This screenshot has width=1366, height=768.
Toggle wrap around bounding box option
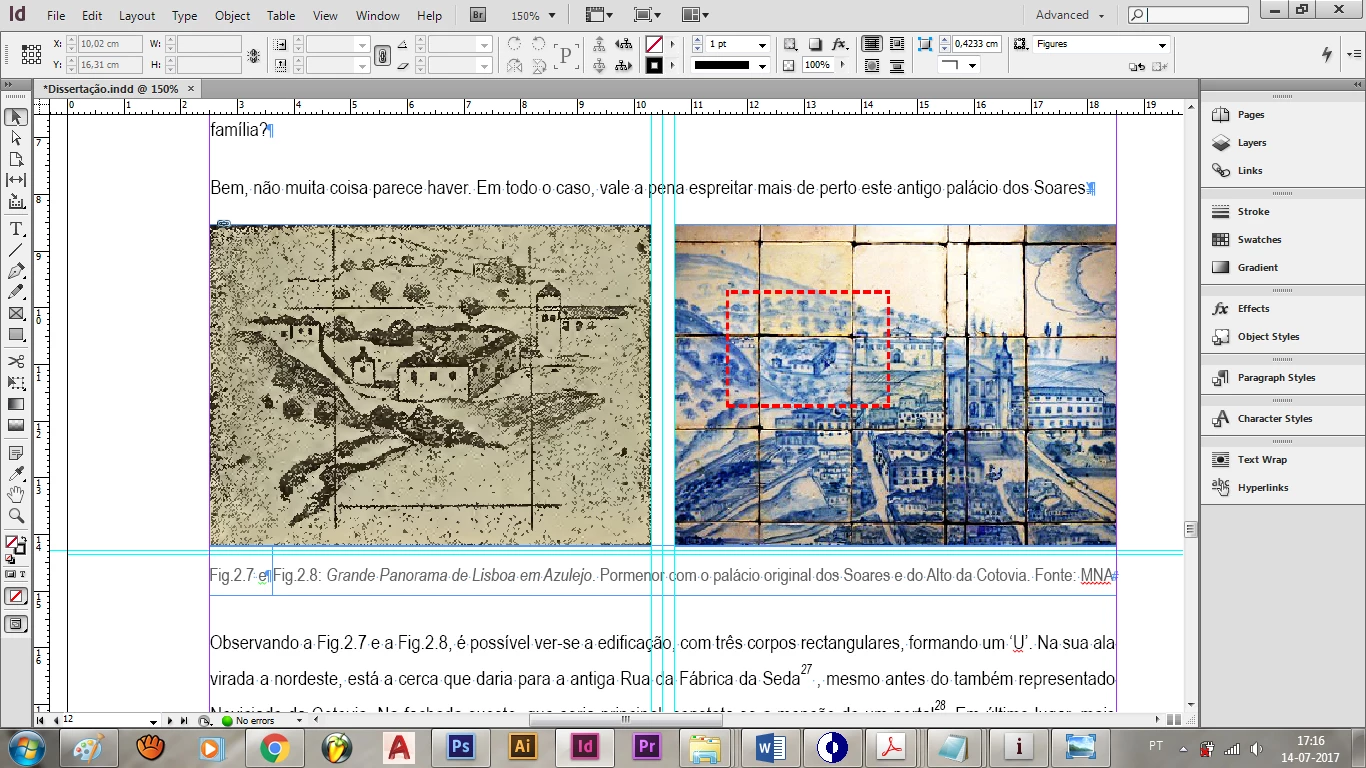[x=897, y=44]
